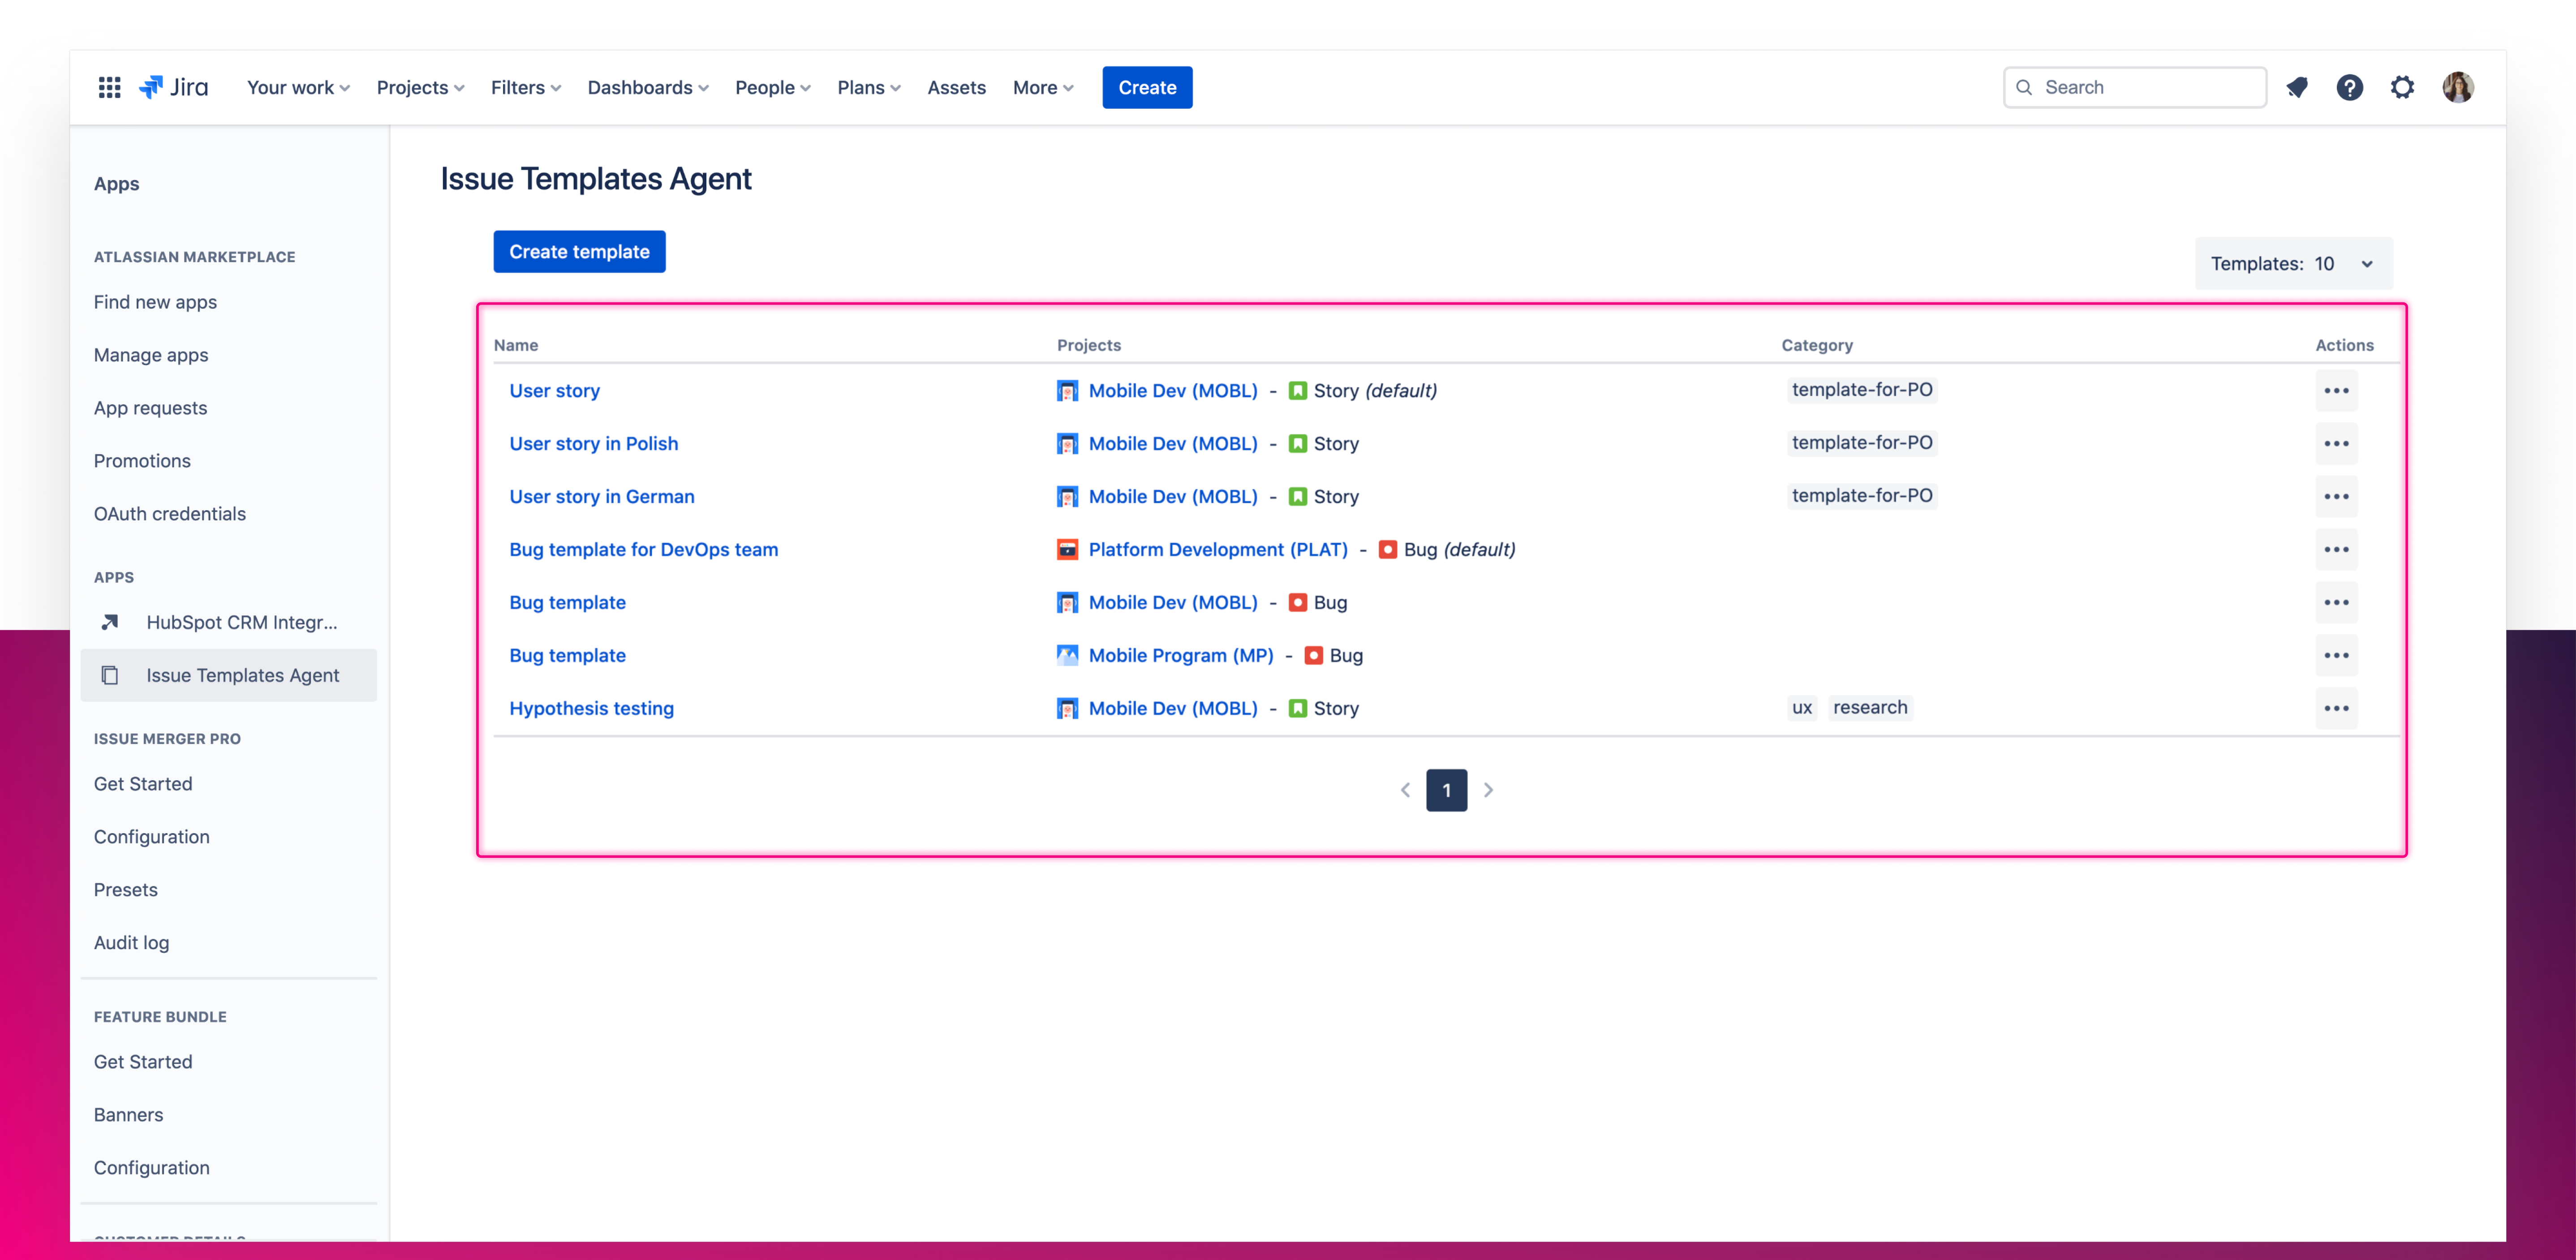
Task: Expand the Projects menu
Action: coord(420,87)
